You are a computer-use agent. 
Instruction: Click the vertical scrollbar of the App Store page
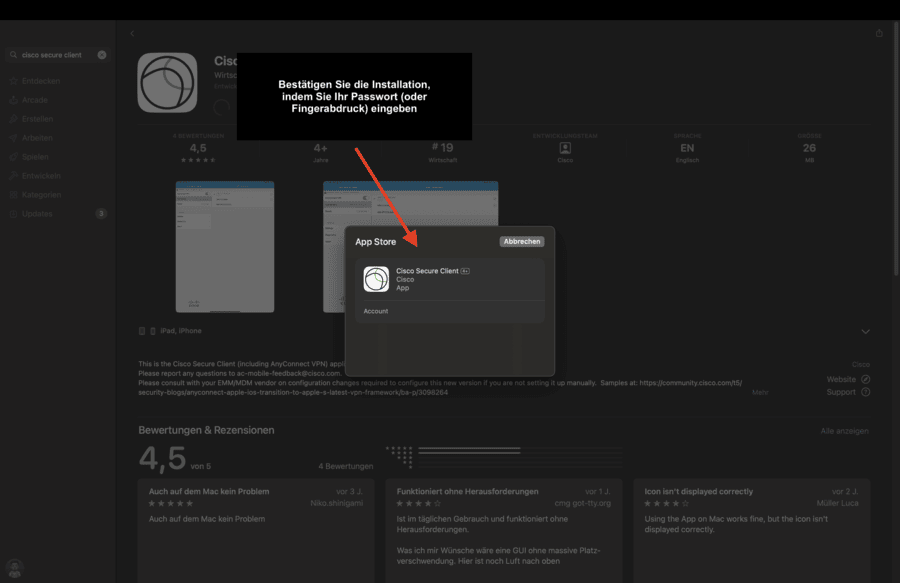(896, 149)
